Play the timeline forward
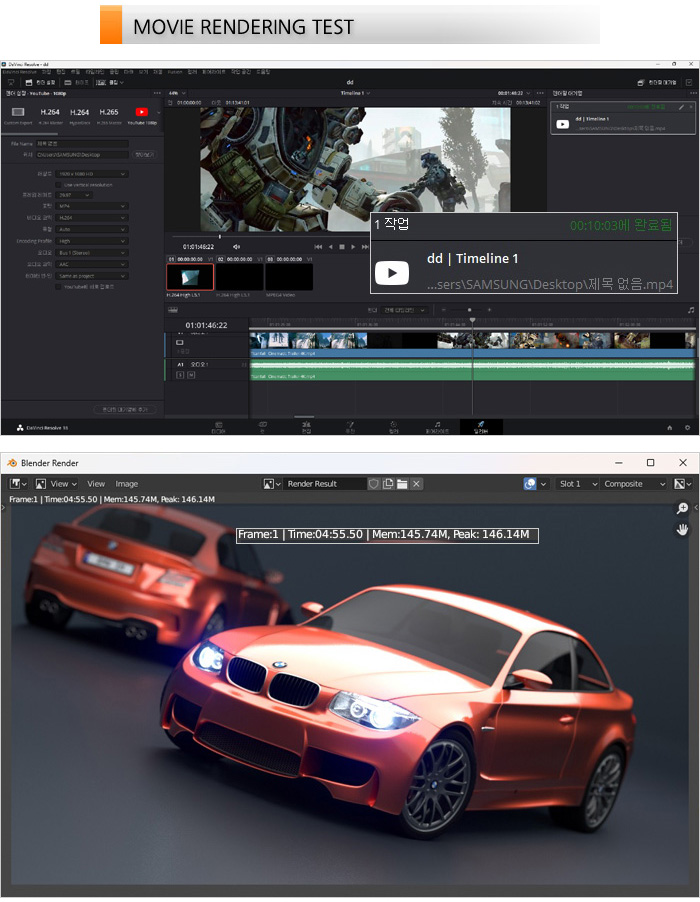 [x=353, y=247]
